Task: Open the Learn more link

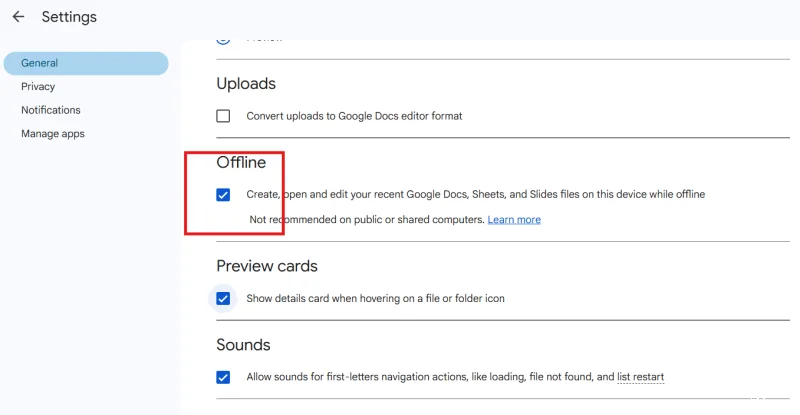Action: tap(514, 220)
